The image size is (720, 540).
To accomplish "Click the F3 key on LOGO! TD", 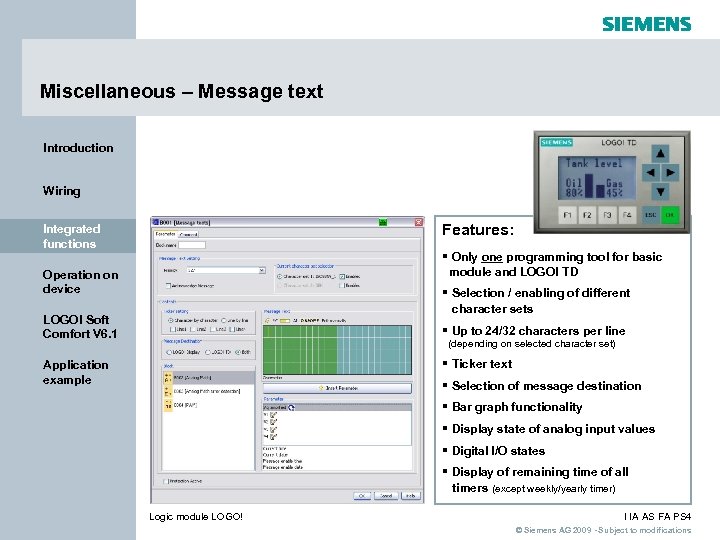I will coord(607,215).
